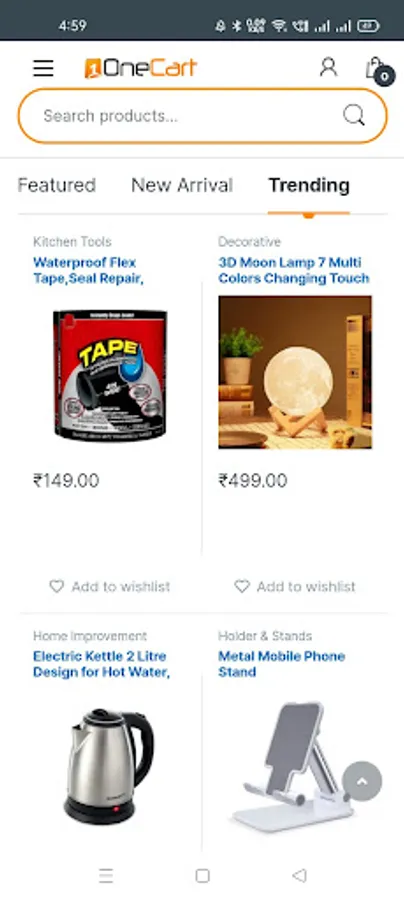
Task: Tap the moon lamp product image
Action: [x=295, y=372]
